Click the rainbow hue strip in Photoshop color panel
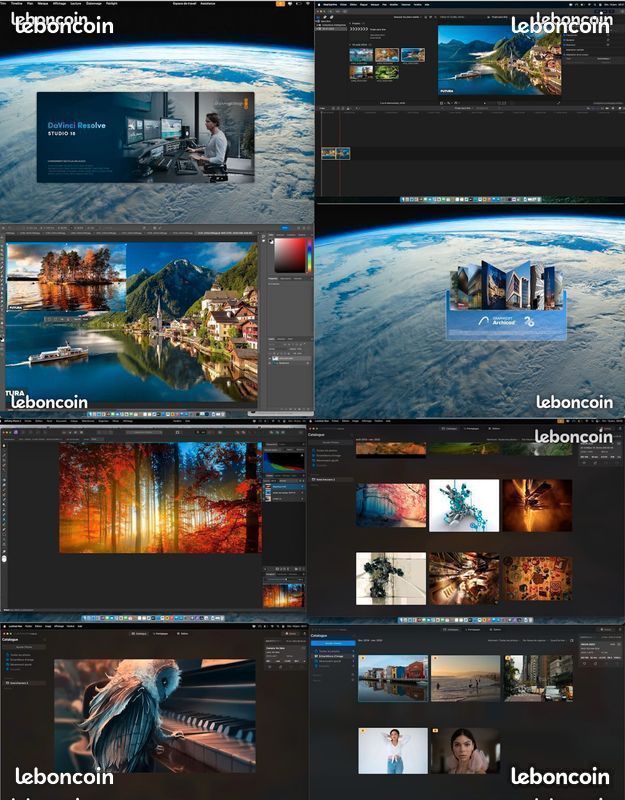Screen dimensions: 625x800 (308, 255)
